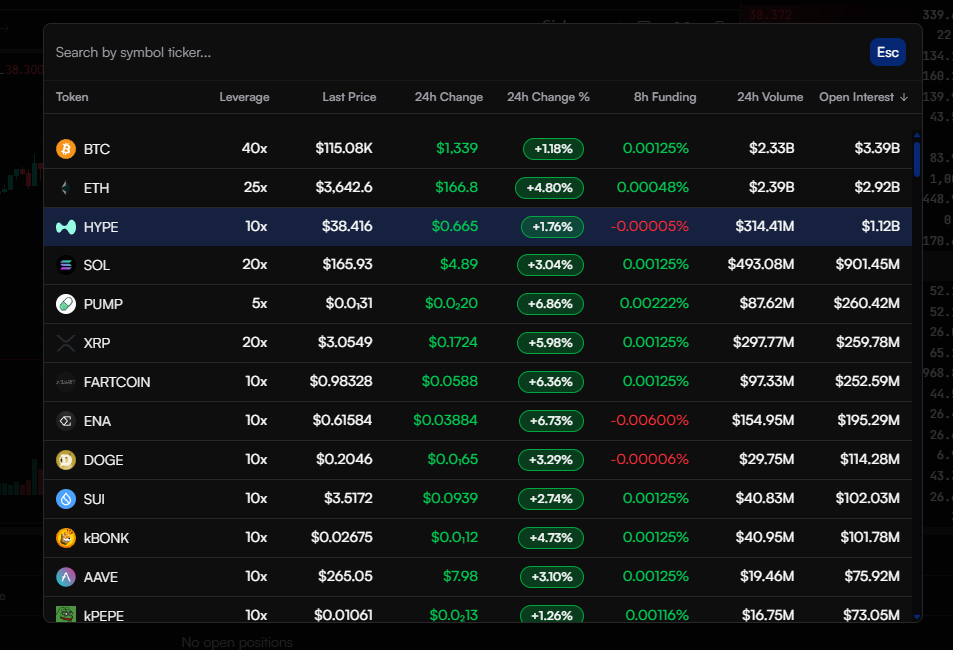Sort by the 8h Funding column

pos(664,97)
